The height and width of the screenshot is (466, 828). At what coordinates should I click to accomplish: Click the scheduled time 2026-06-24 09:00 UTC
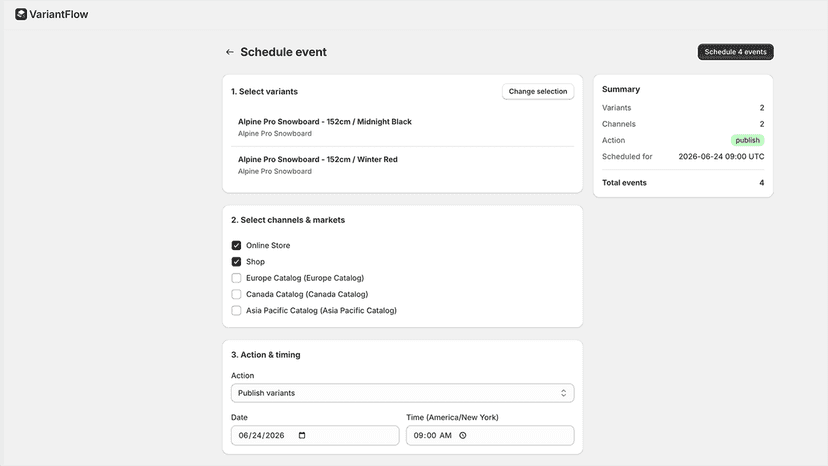pos(721,156)
